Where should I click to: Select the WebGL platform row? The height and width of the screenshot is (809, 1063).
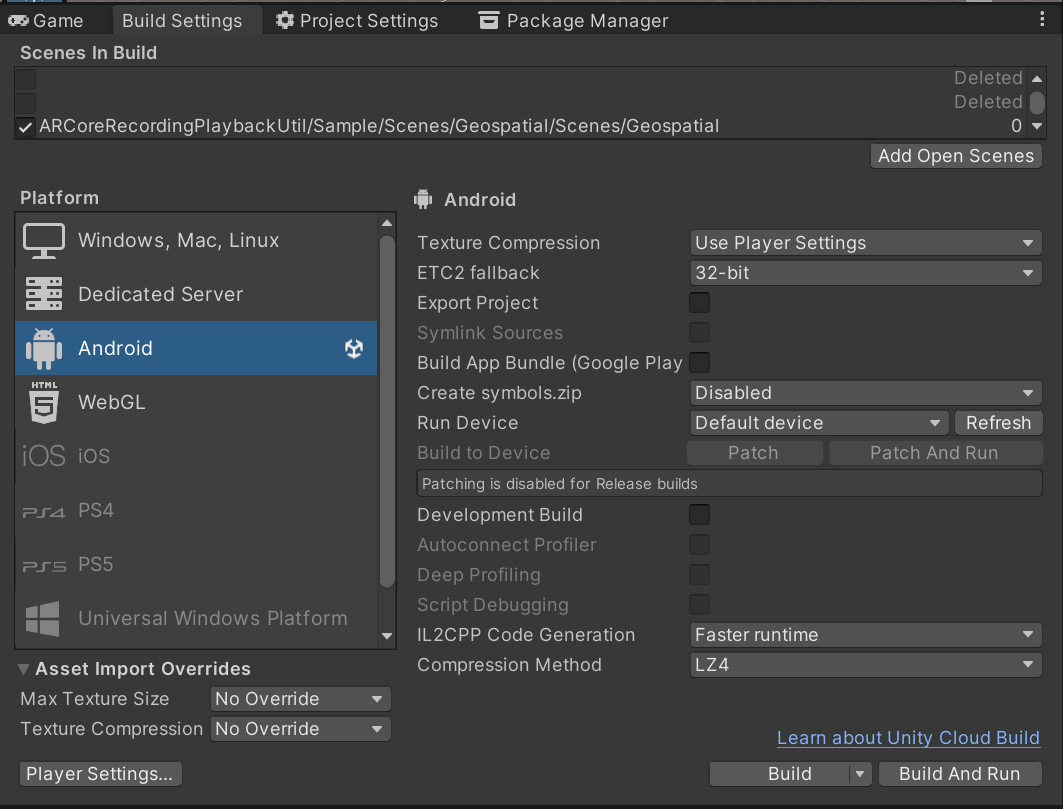tap(196, 402)
